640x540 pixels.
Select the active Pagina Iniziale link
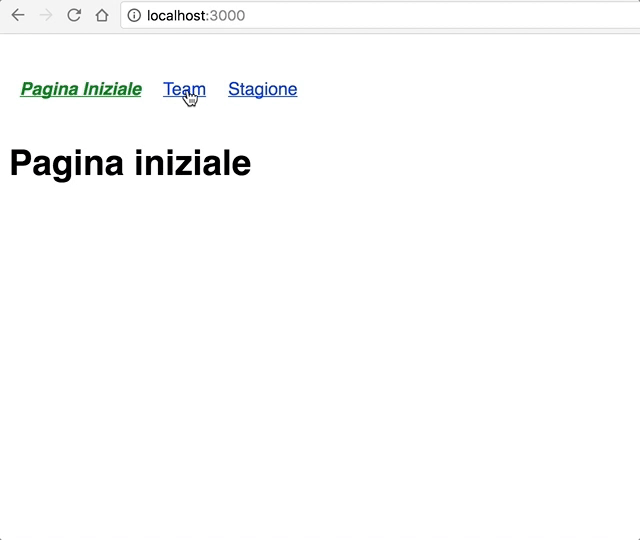click(x=80, y=89)
